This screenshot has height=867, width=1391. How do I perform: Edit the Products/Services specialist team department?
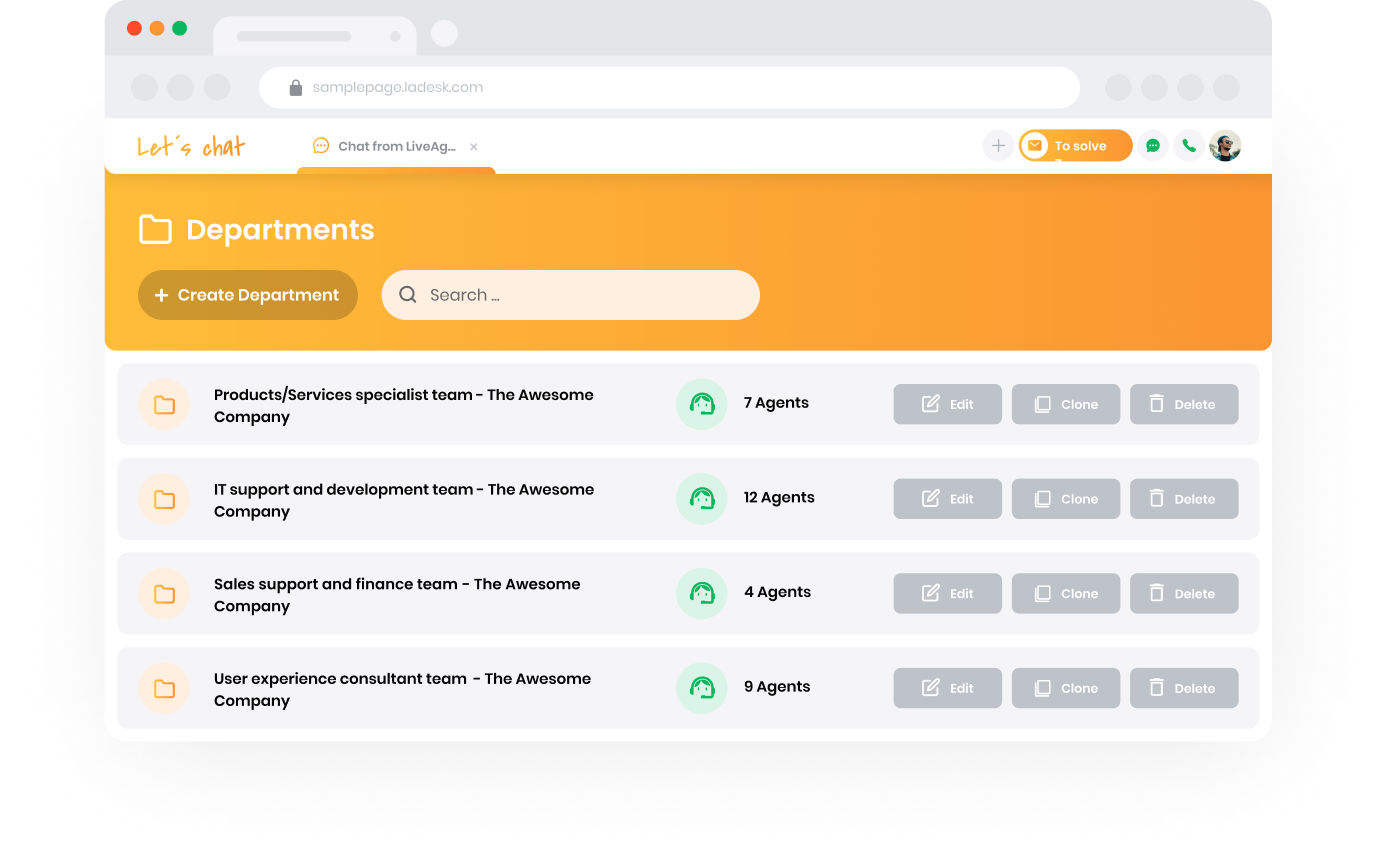[x=947, y=404]
